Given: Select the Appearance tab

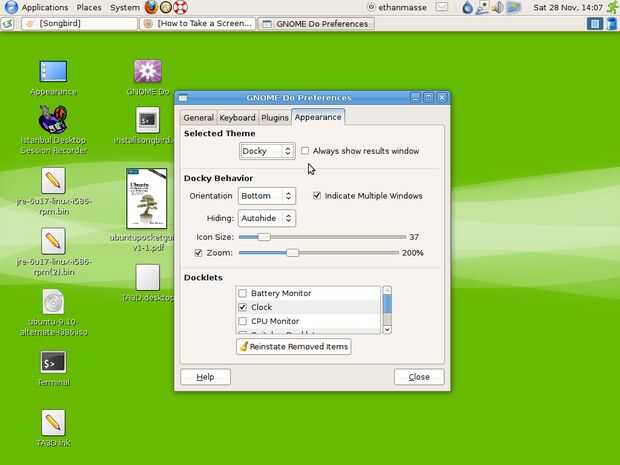Looking at the screenshot, I should [318, 117].
